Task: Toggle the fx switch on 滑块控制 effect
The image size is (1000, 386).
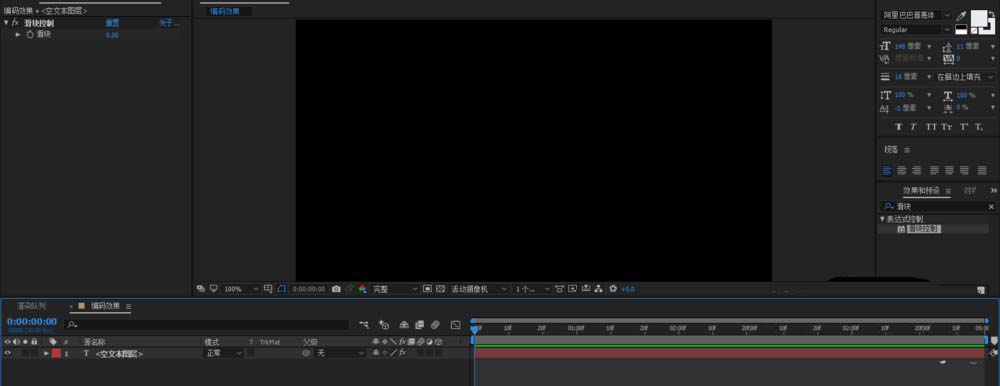Action: point(15,23)
